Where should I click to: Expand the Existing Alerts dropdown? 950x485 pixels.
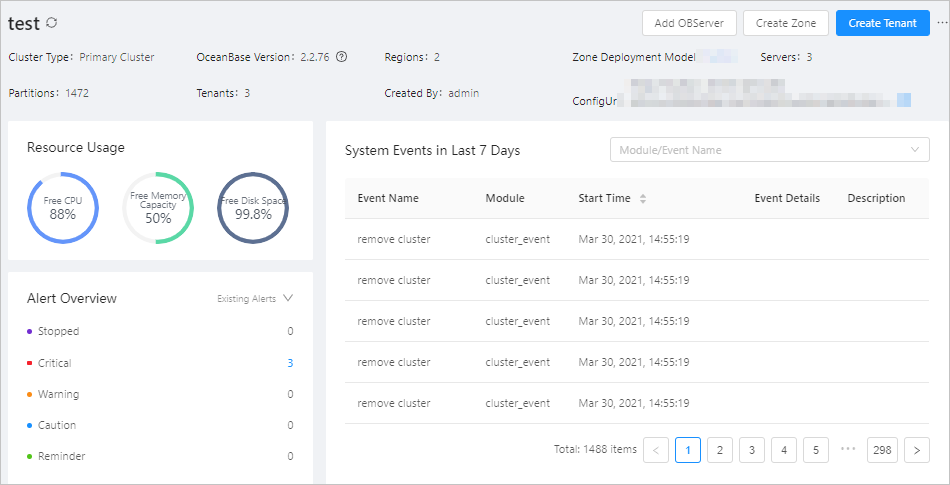tap(255, 299)
